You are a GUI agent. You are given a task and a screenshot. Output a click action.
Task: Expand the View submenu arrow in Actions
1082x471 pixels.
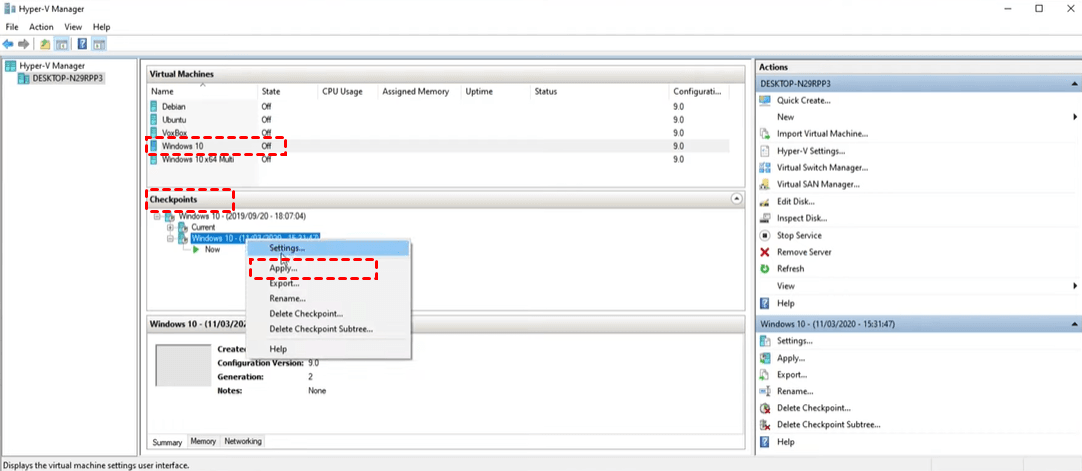pos(1075,286)
